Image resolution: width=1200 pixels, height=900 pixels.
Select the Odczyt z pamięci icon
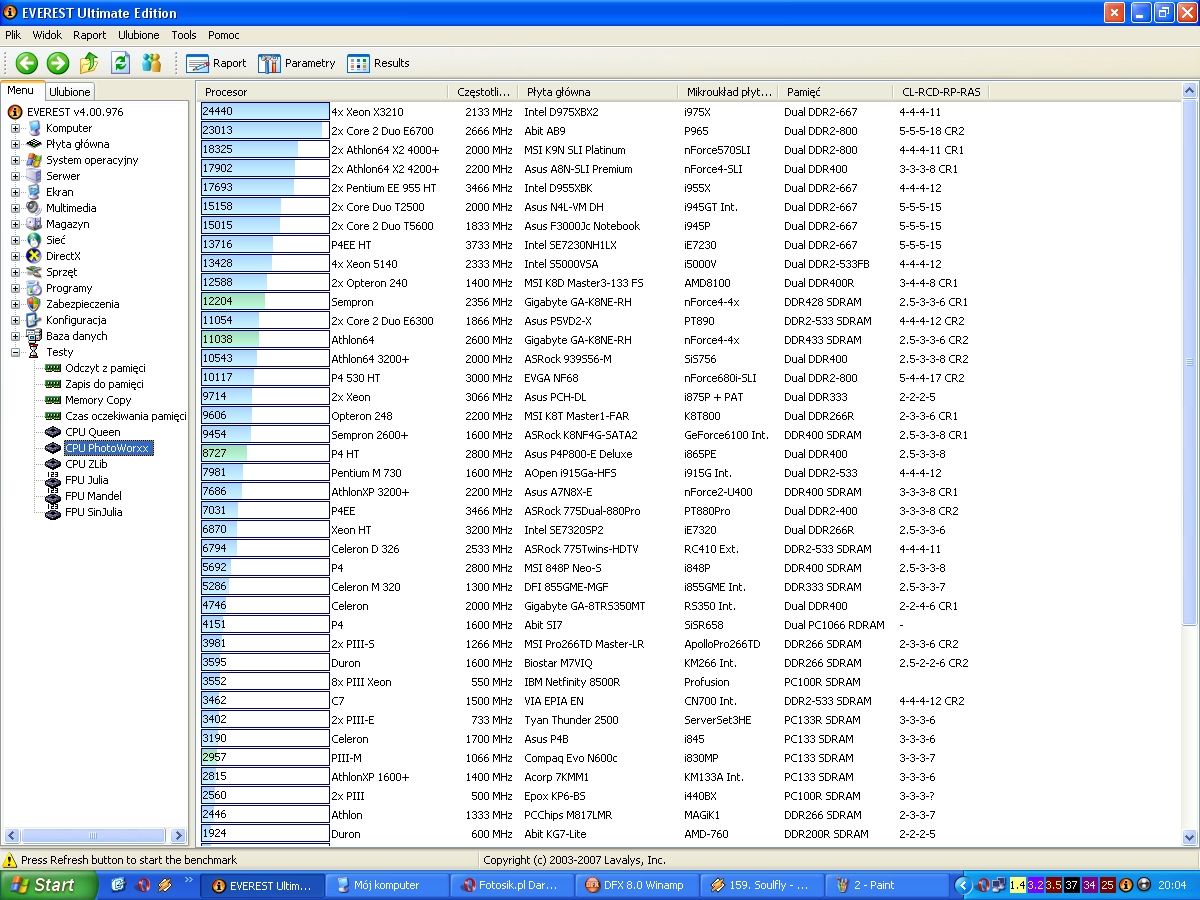coord(54,368)
